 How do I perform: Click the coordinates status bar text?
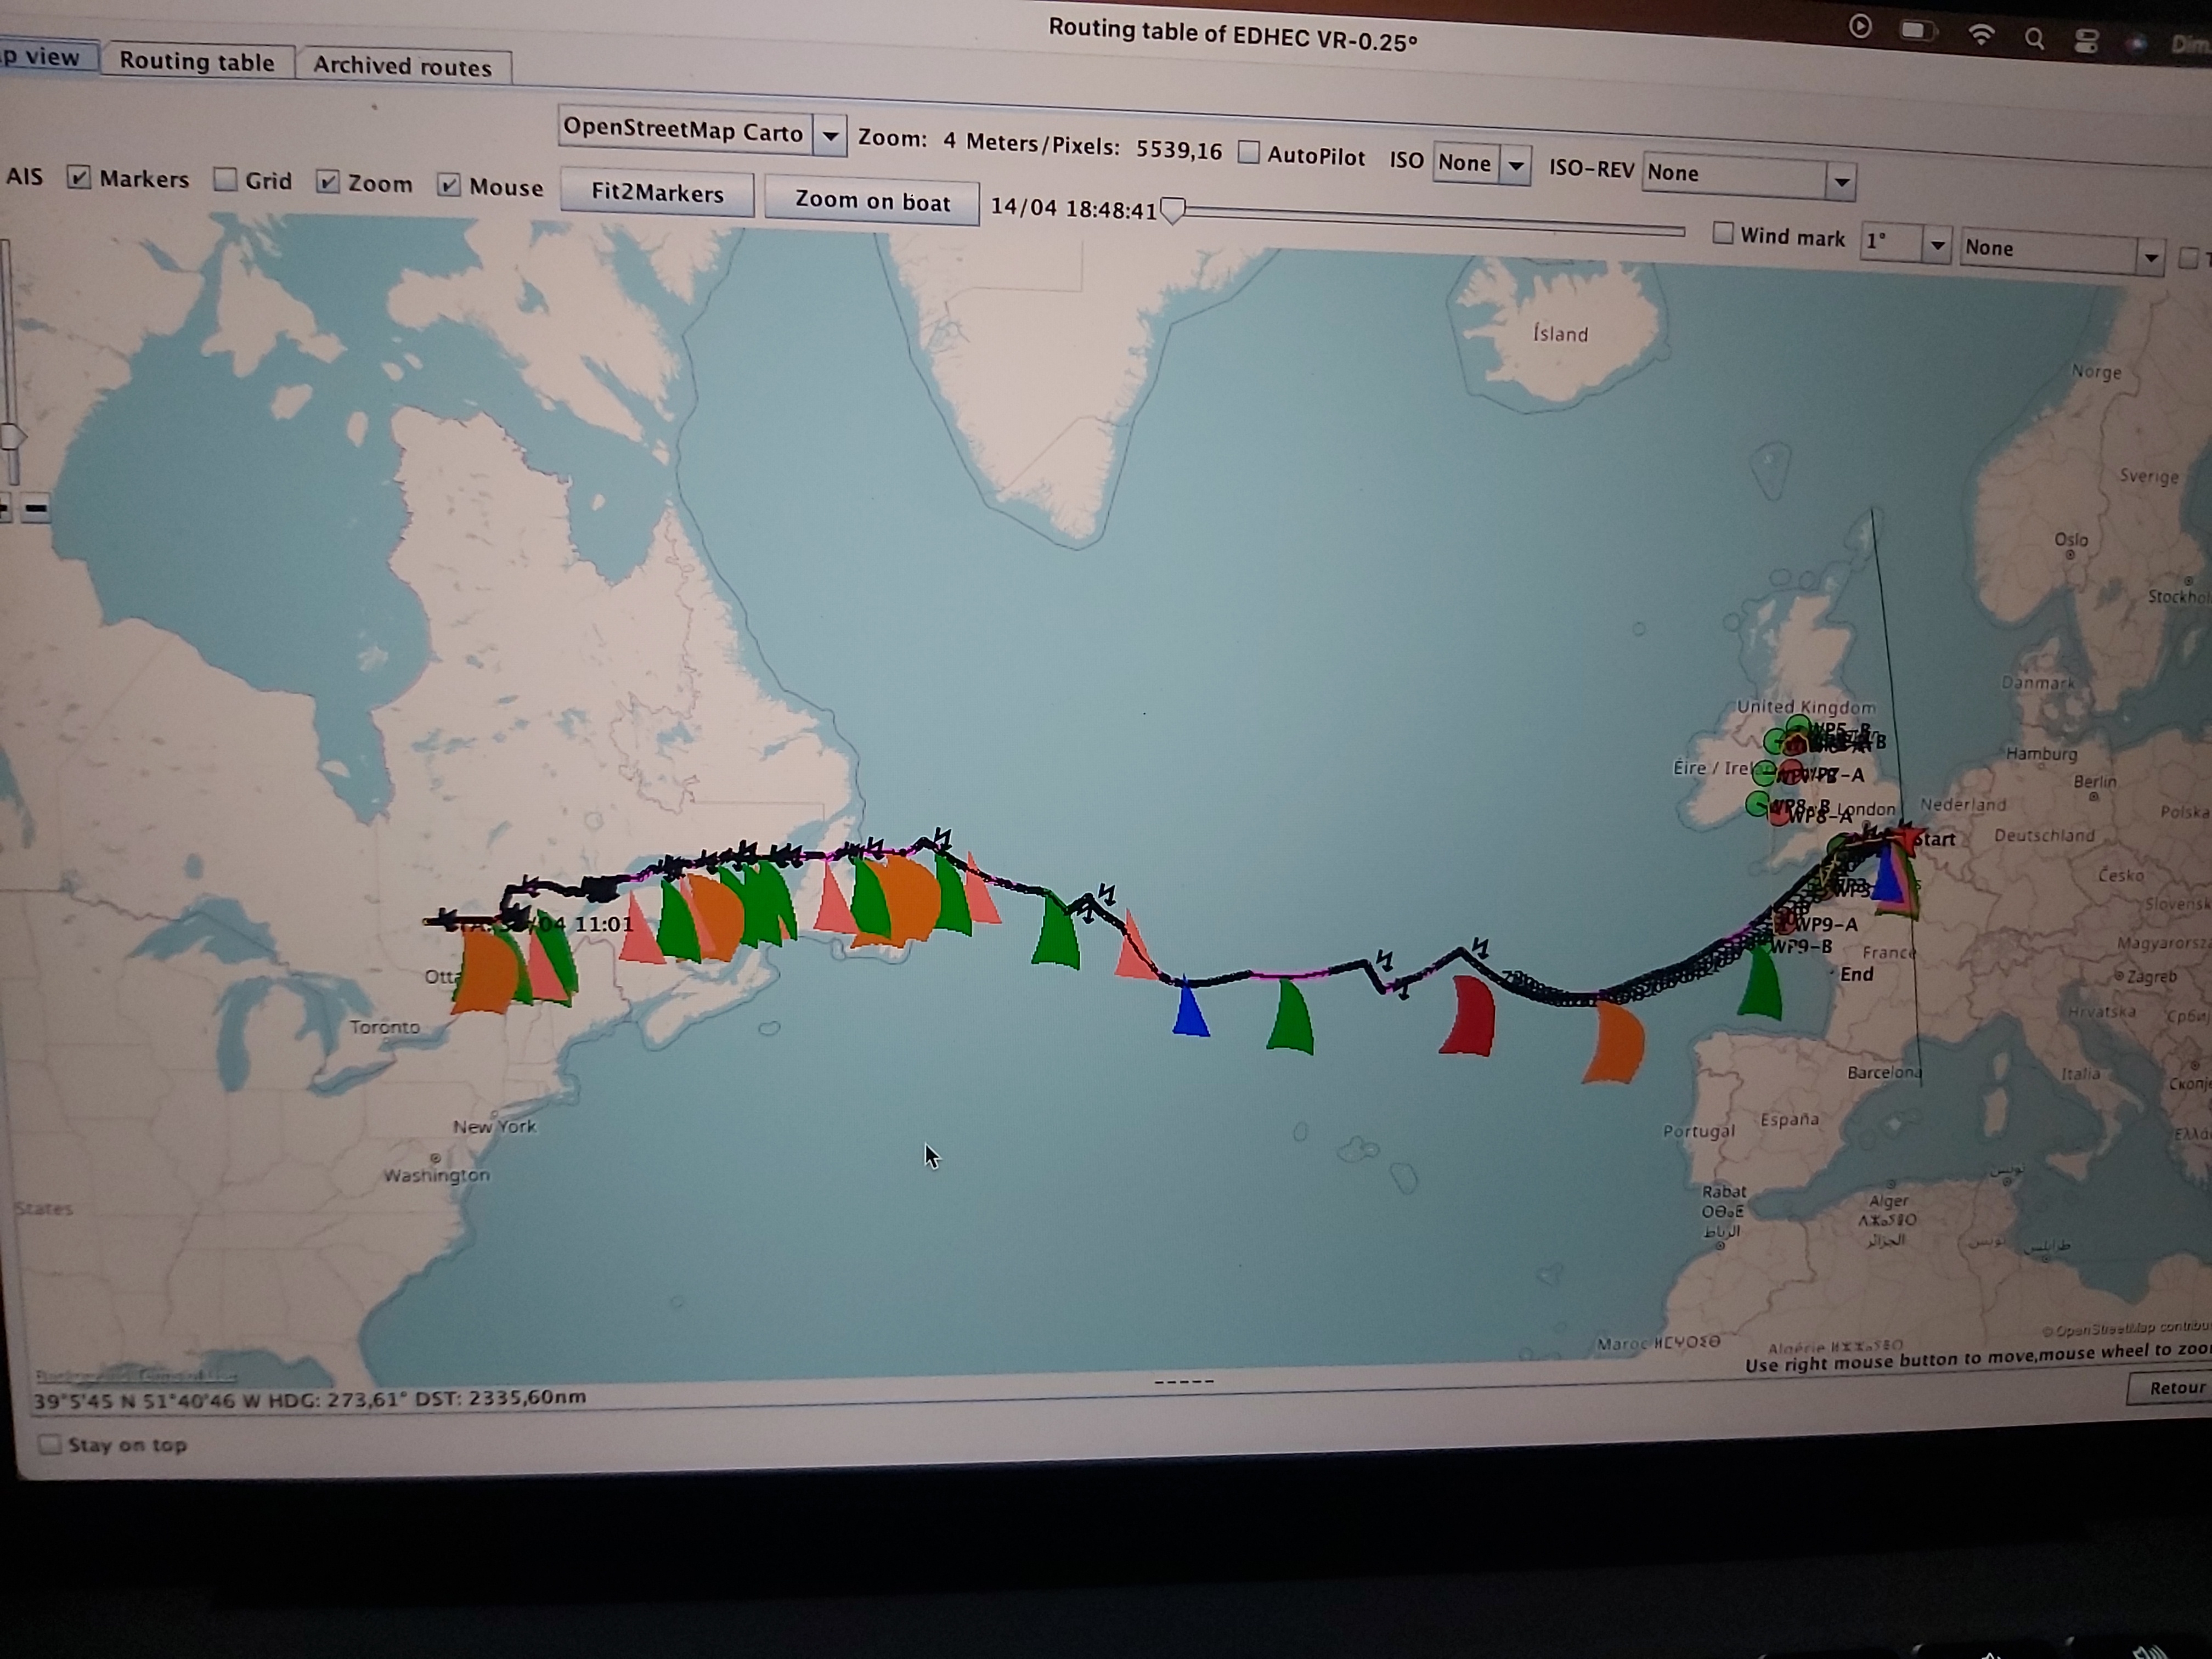point(310,1399)
